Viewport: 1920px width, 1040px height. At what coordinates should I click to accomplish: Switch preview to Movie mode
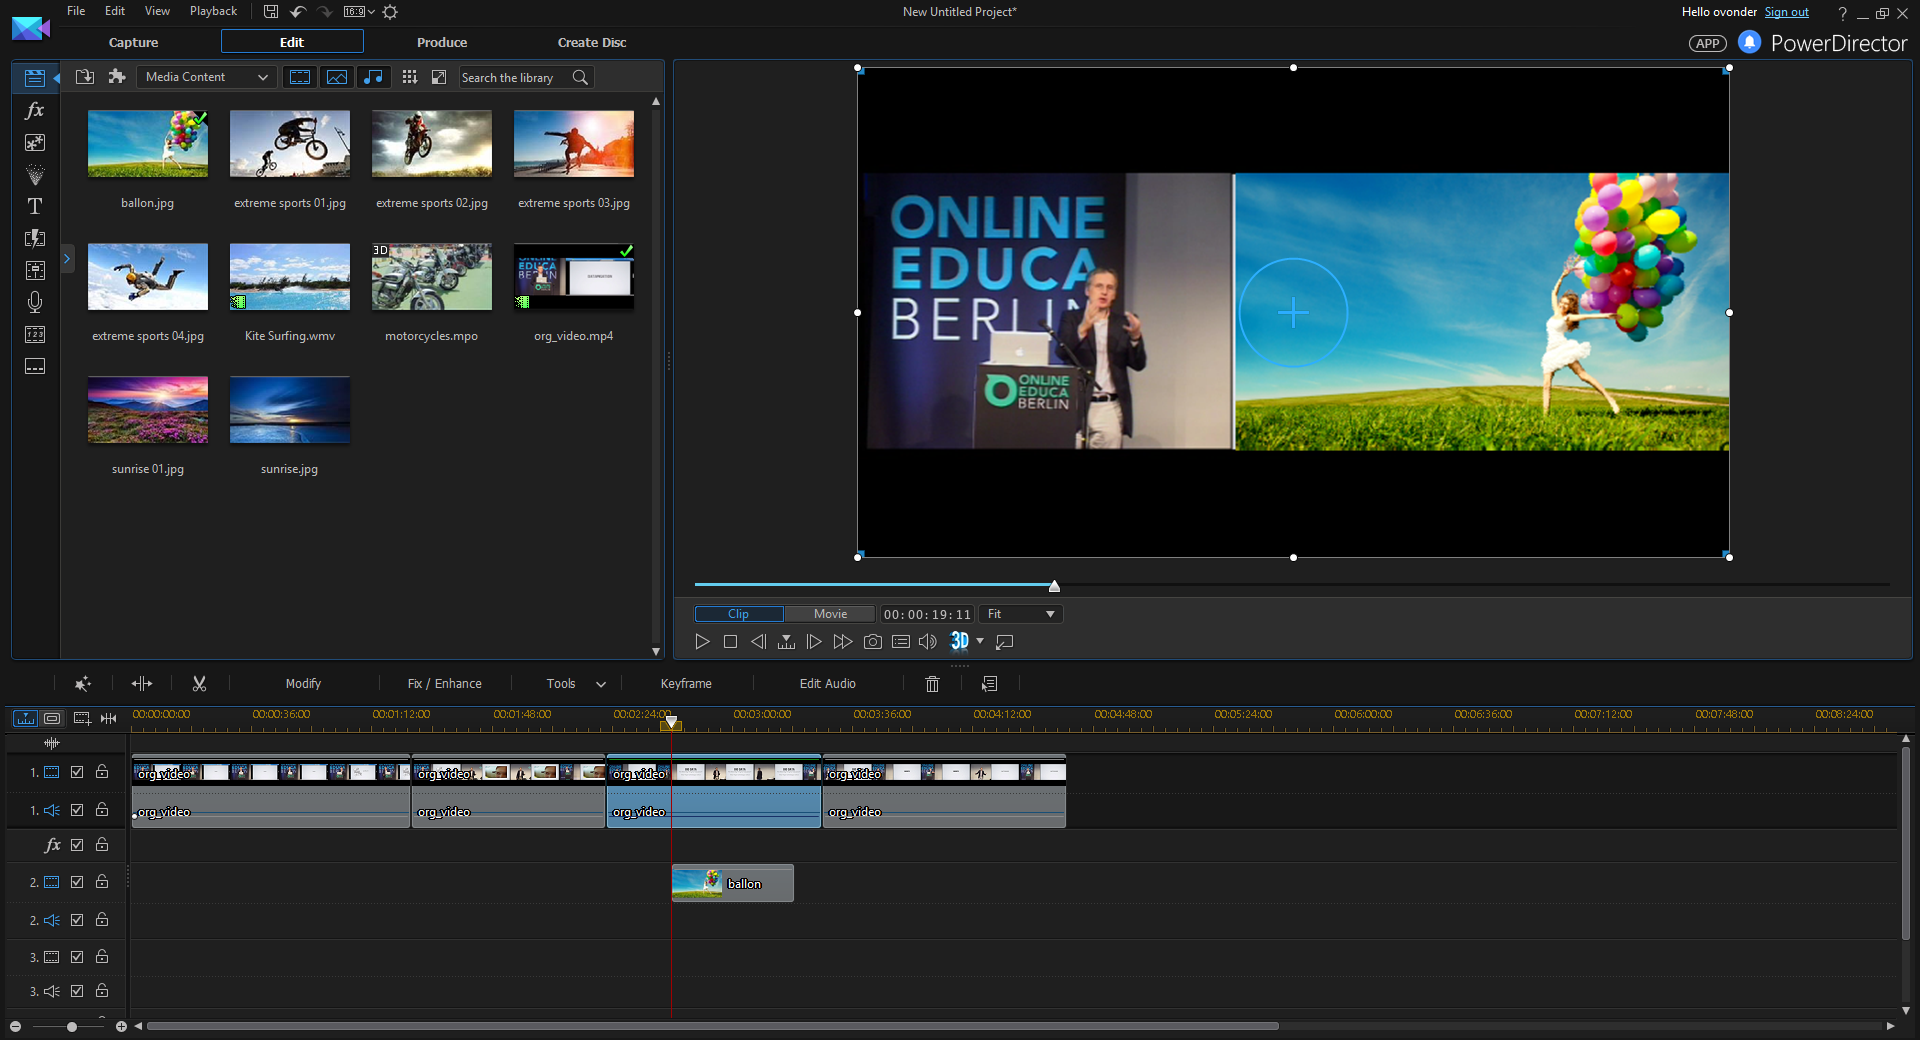click(x=830, y=614)
